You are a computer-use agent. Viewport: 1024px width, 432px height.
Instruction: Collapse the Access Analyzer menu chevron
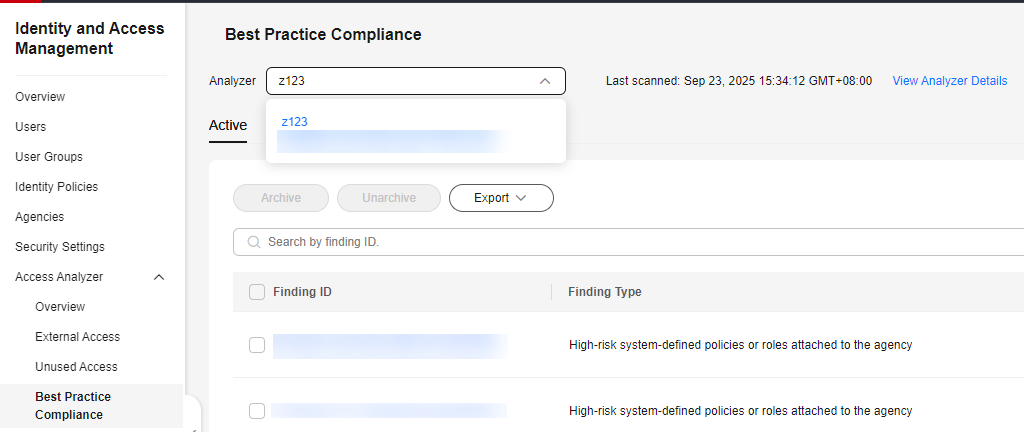(x=159, y=277)
